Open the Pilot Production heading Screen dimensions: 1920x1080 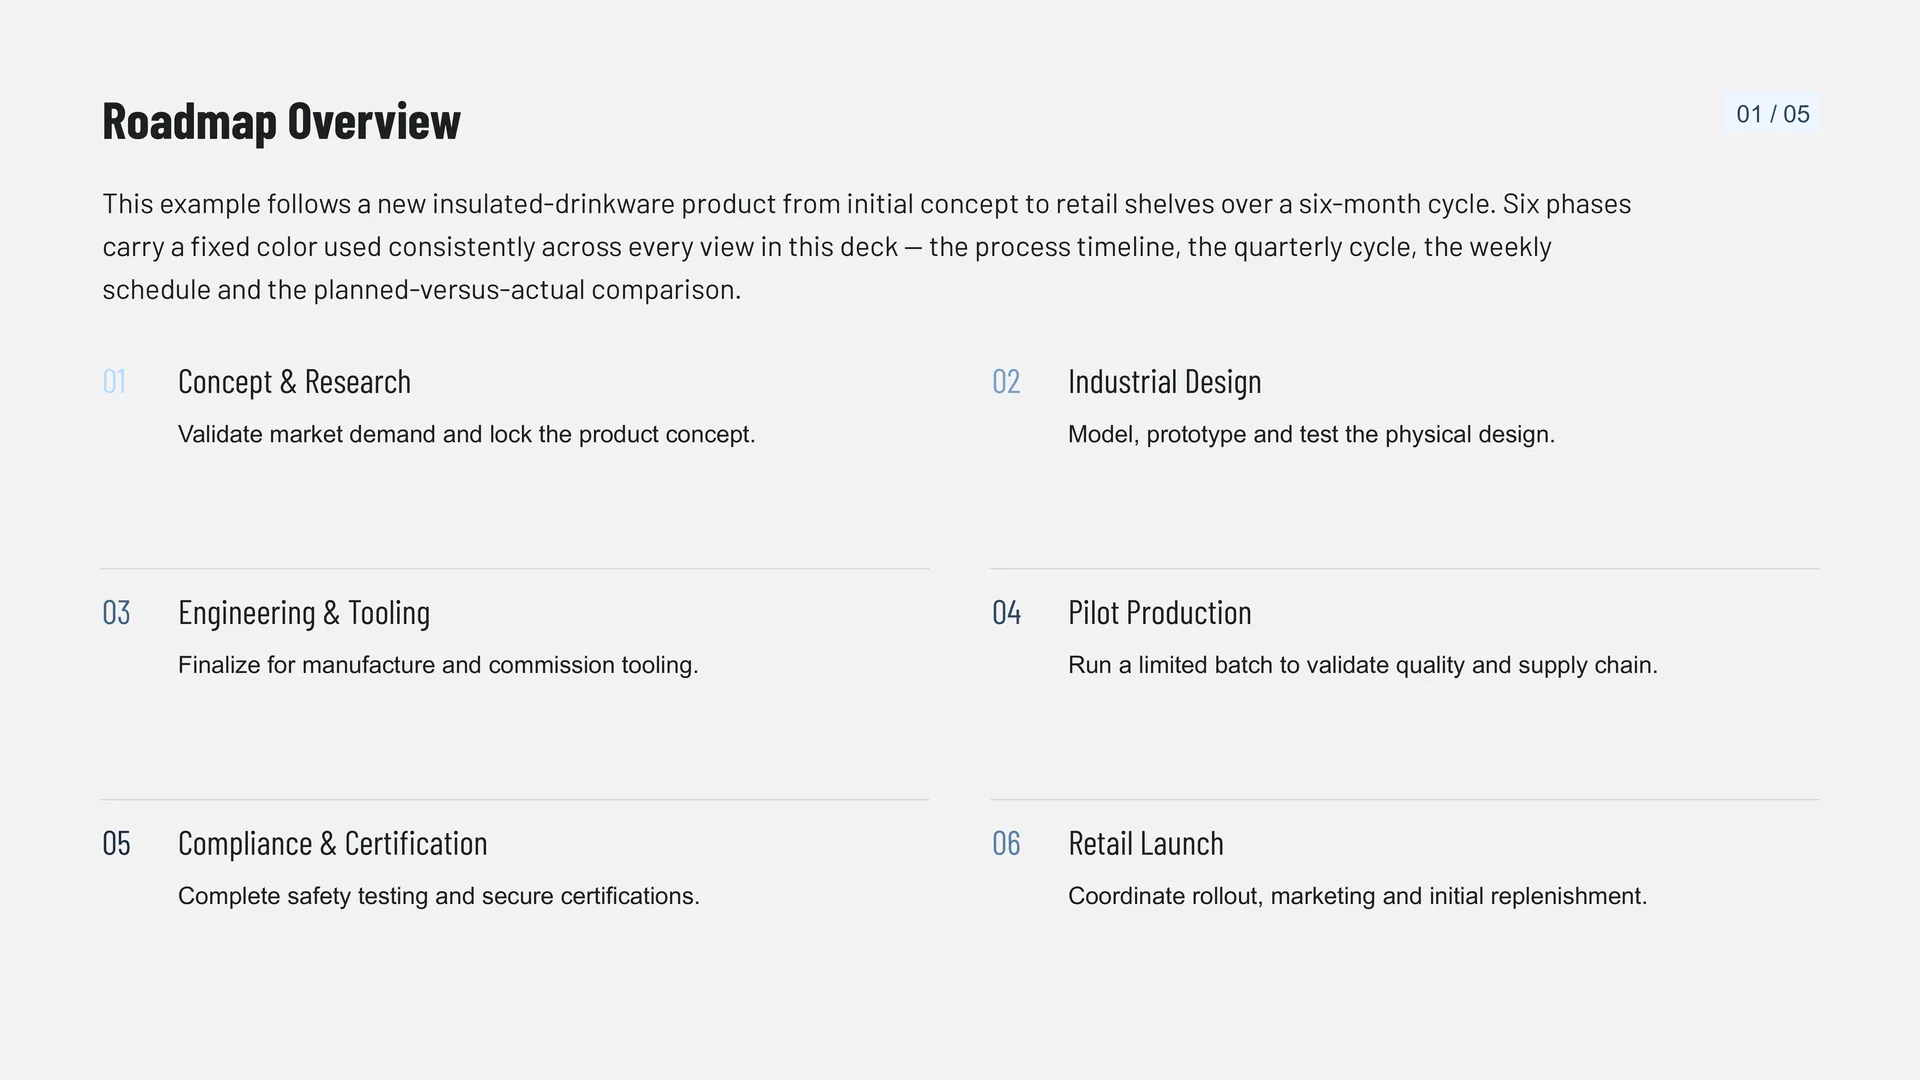point(1159,612)
